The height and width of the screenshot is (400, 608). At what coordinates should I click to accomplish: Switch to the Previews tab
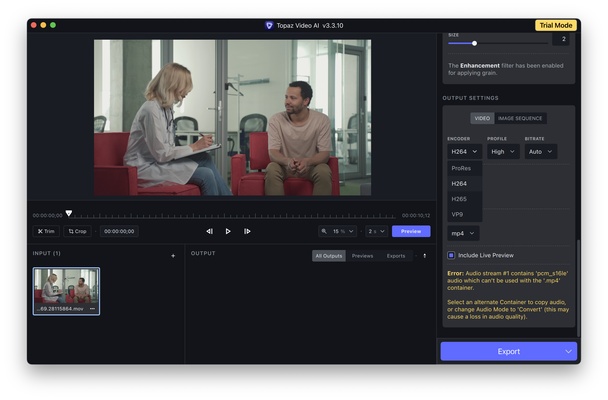point(362,256)
